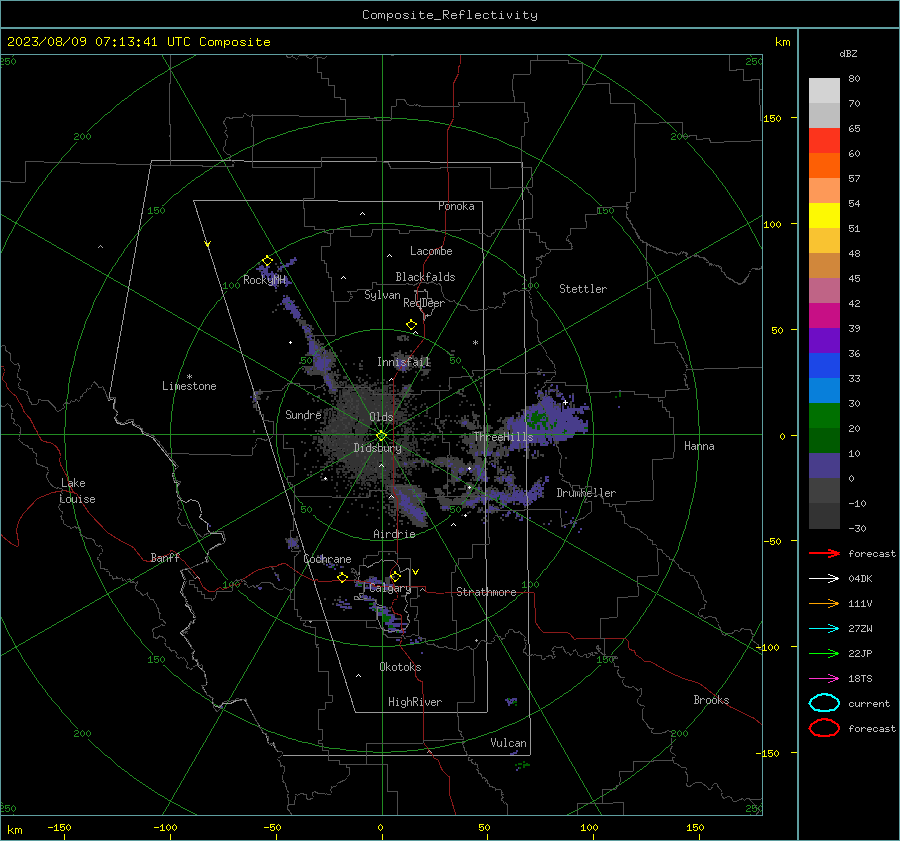
Task: Click the orange swatch between 60 and 57 dBZ
Action: [x=824, y=166]
